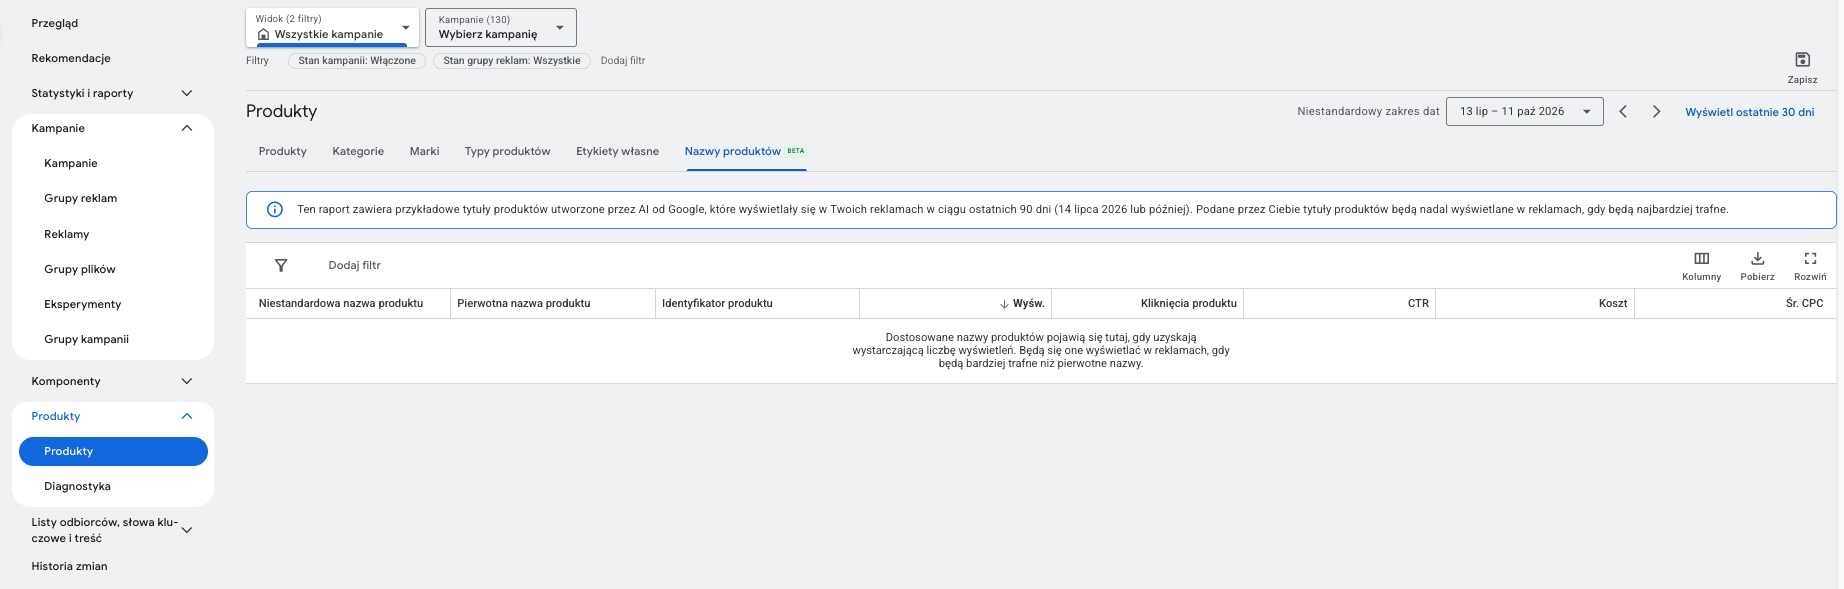Image resolution: width=1844 pixels, height=589 pixels.
Task: Click the Produkty page heading
Action: (281, 111)
